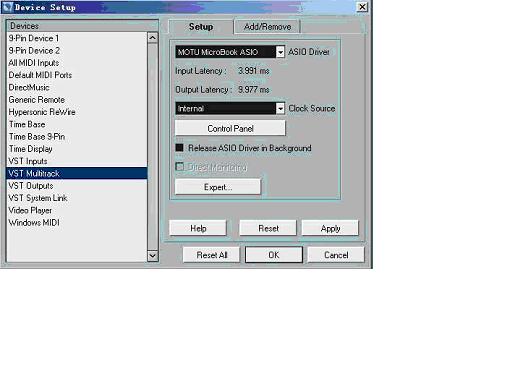Image resolution: width=512 pixels, height=384 pixels.
Task: Toggle Release ASIO Driver in Background
Action: coord(180,148)
